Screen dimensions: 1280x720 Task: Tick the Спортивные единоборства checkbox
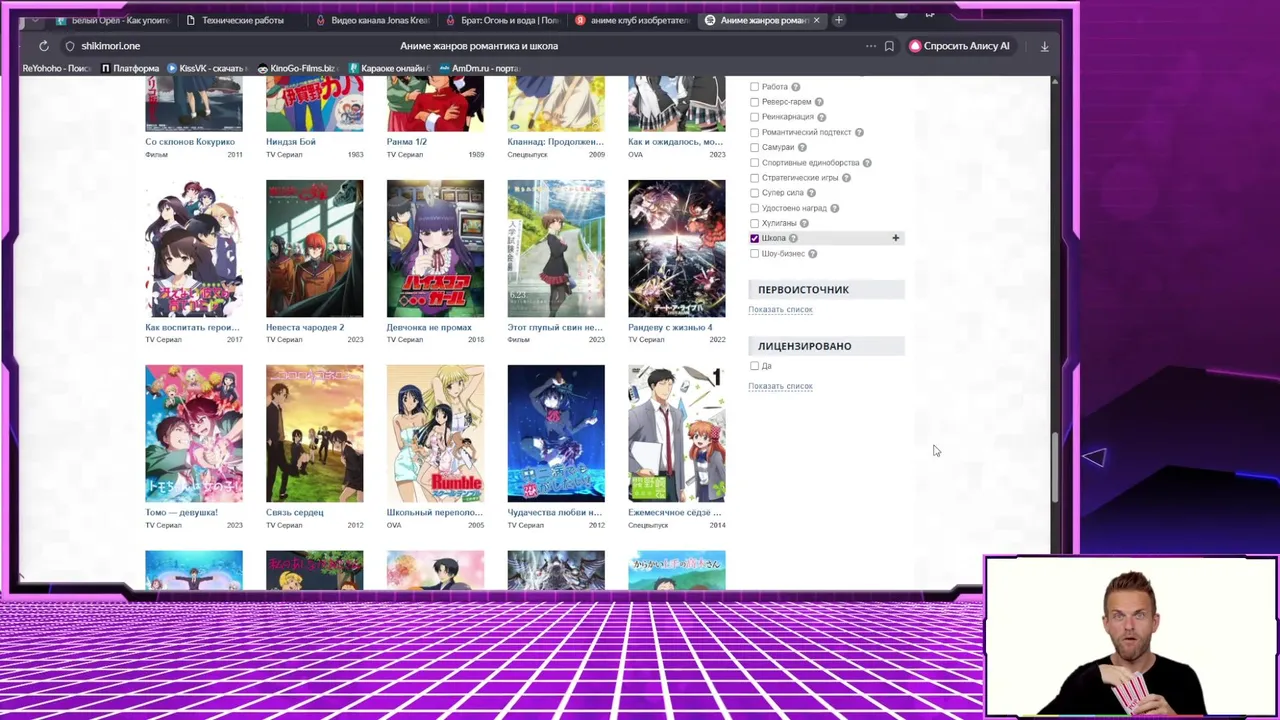(x=754, y=163)
